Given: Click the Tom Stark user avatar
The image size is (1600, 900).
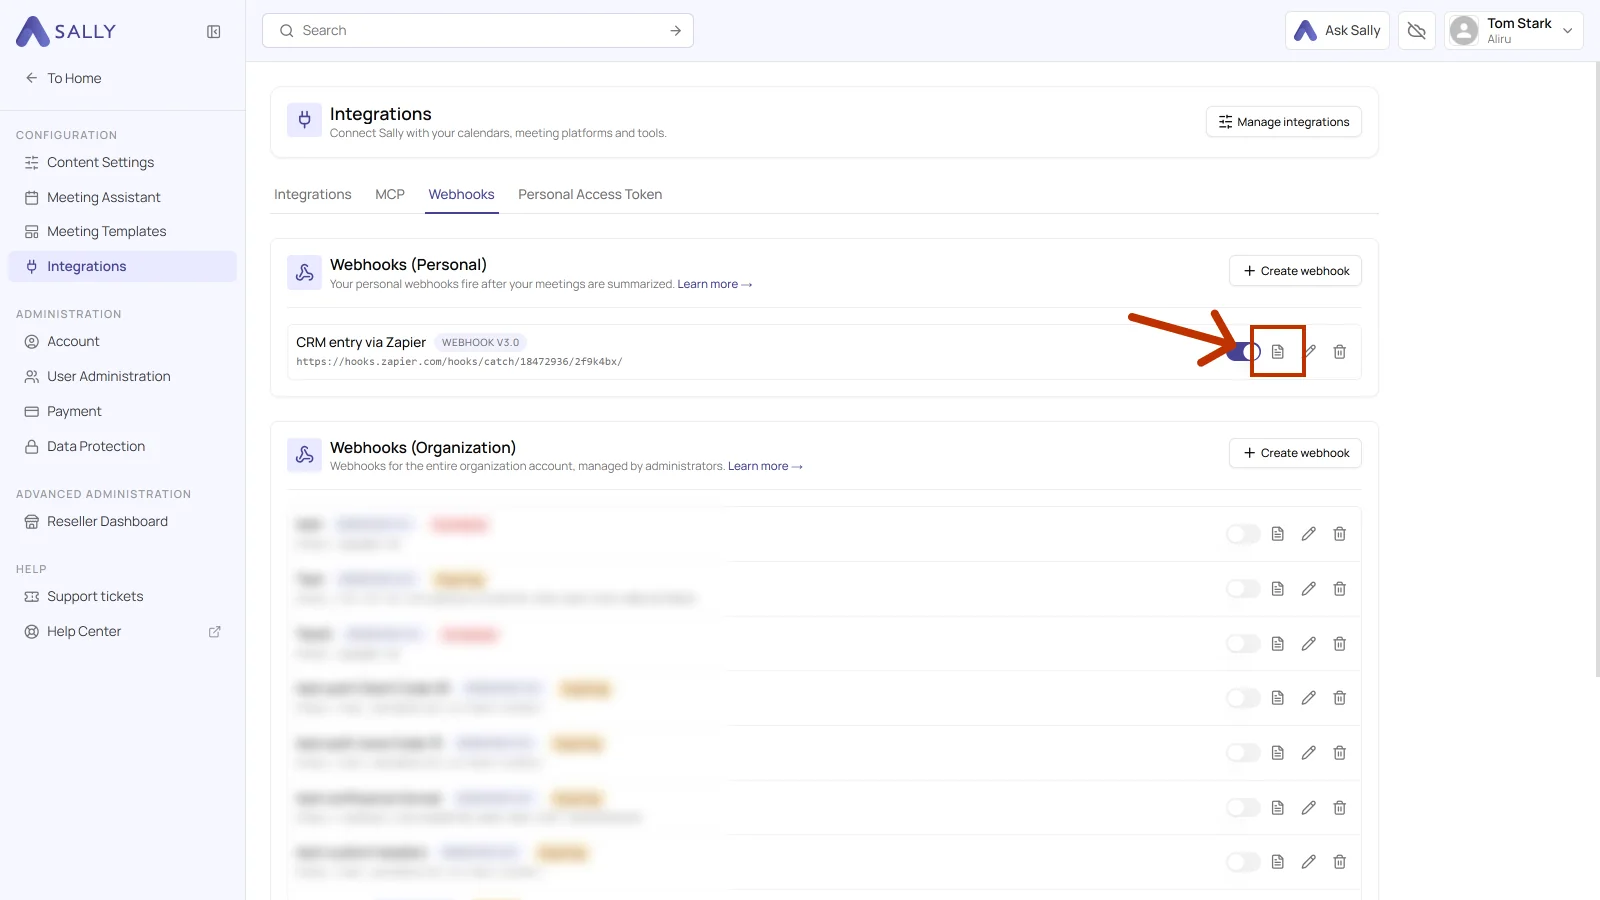Looking at the screenshot, I should point(1464,31).
